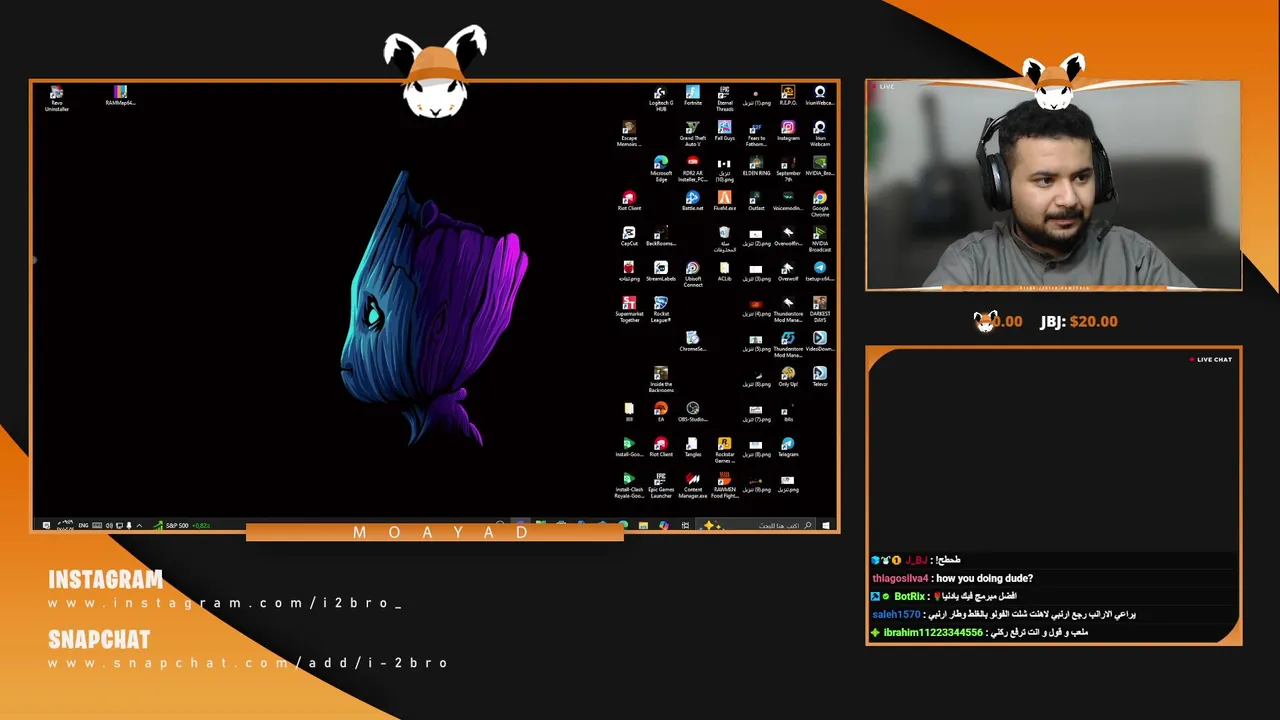
Task: Launch the R.E.P.O. game icon
Action: 788,96
